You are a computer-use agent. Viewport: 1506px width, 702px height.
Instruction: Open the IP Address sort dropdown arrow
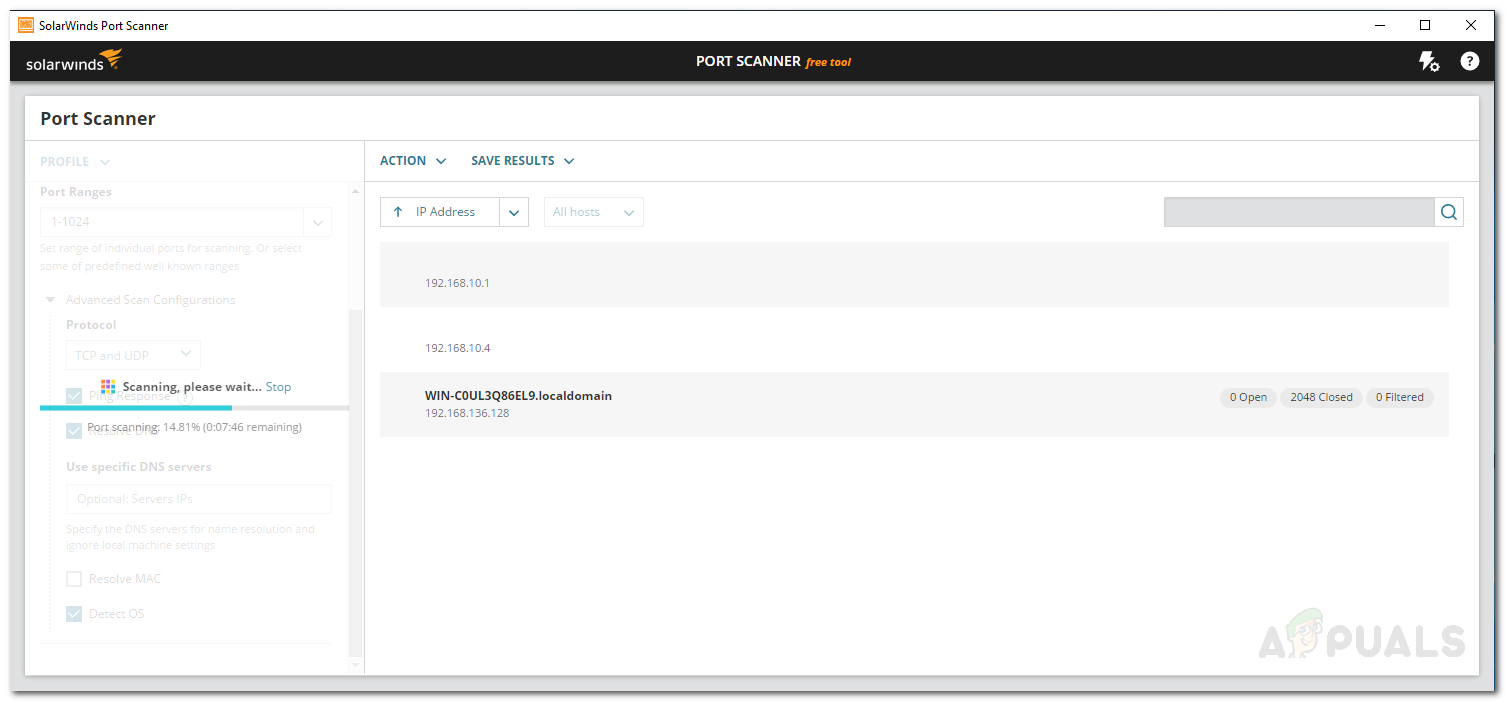(x=514, y=212)
